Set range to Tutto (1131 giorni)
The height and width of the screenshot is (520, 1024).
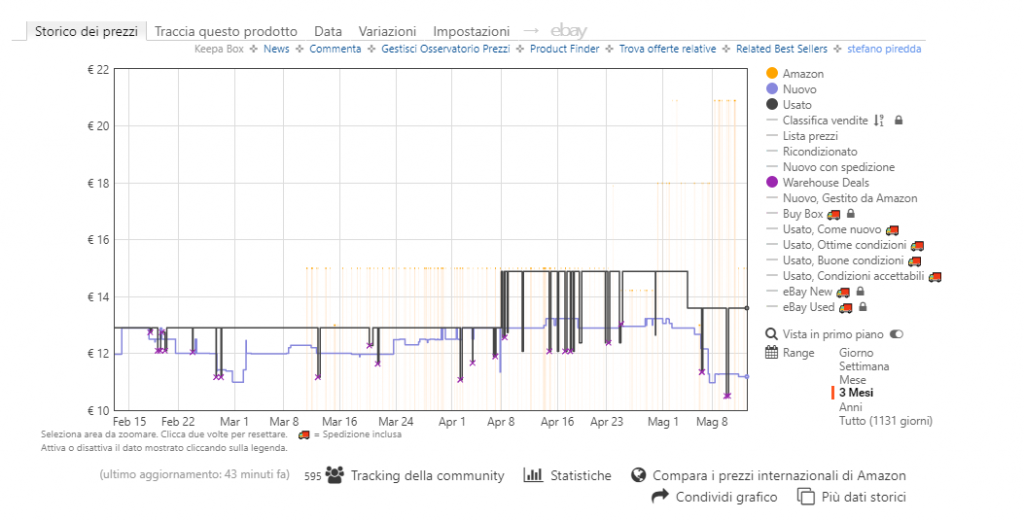pyautogui.click(x=885, y=421)
